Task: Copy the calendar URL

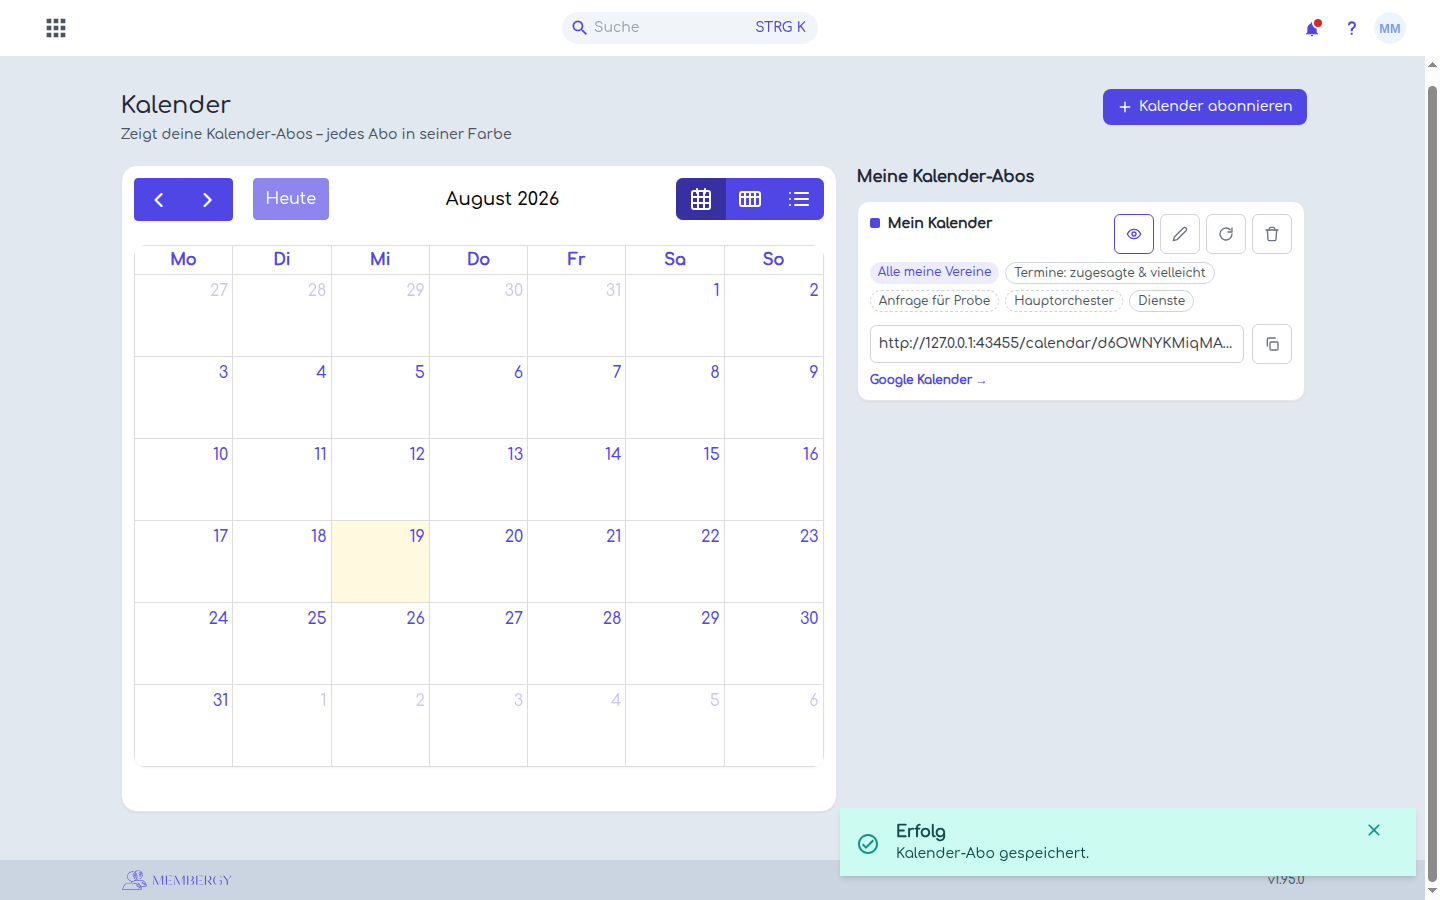Action: click(x=1272, y=344)
